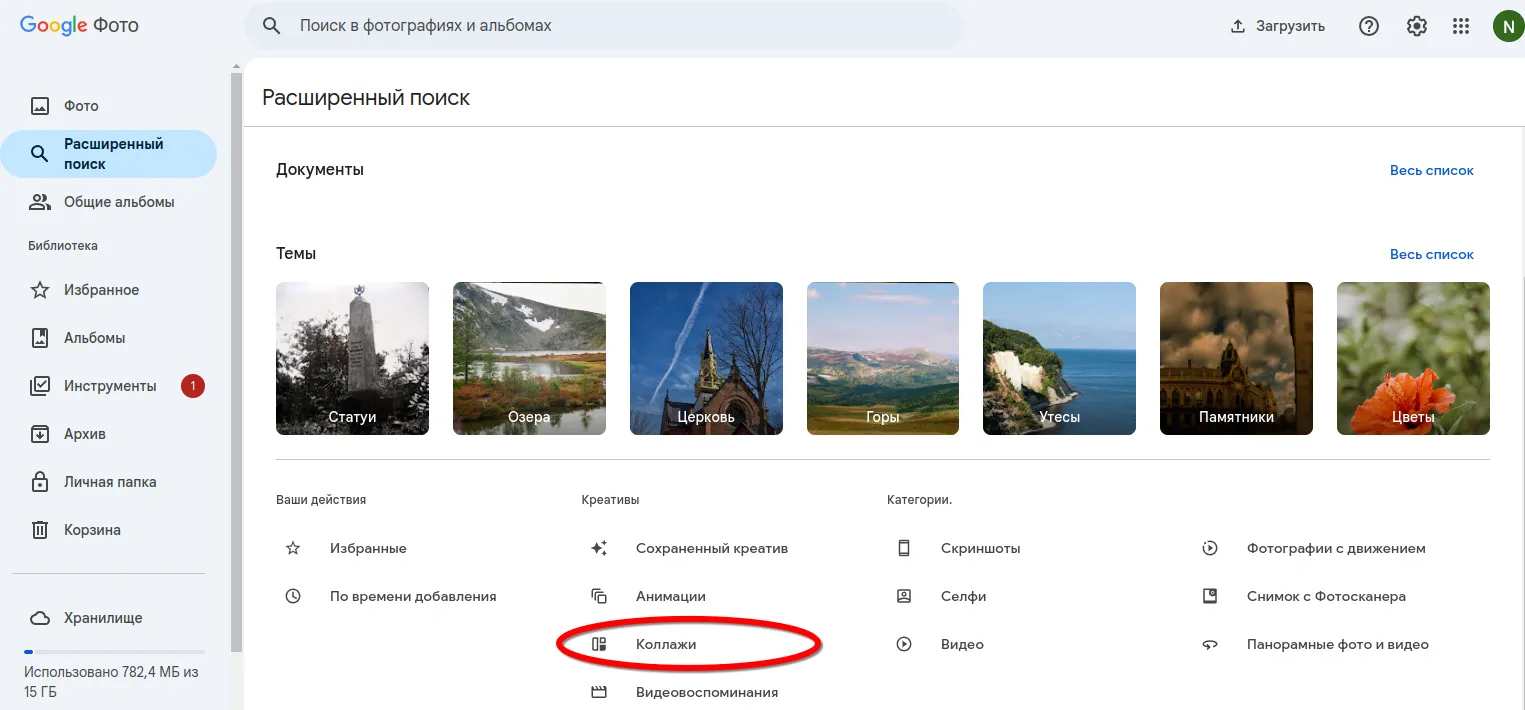Screen dimensions: 1525x710
Task: Open the Горы theme thumbnail
Action: pos(882,358)
